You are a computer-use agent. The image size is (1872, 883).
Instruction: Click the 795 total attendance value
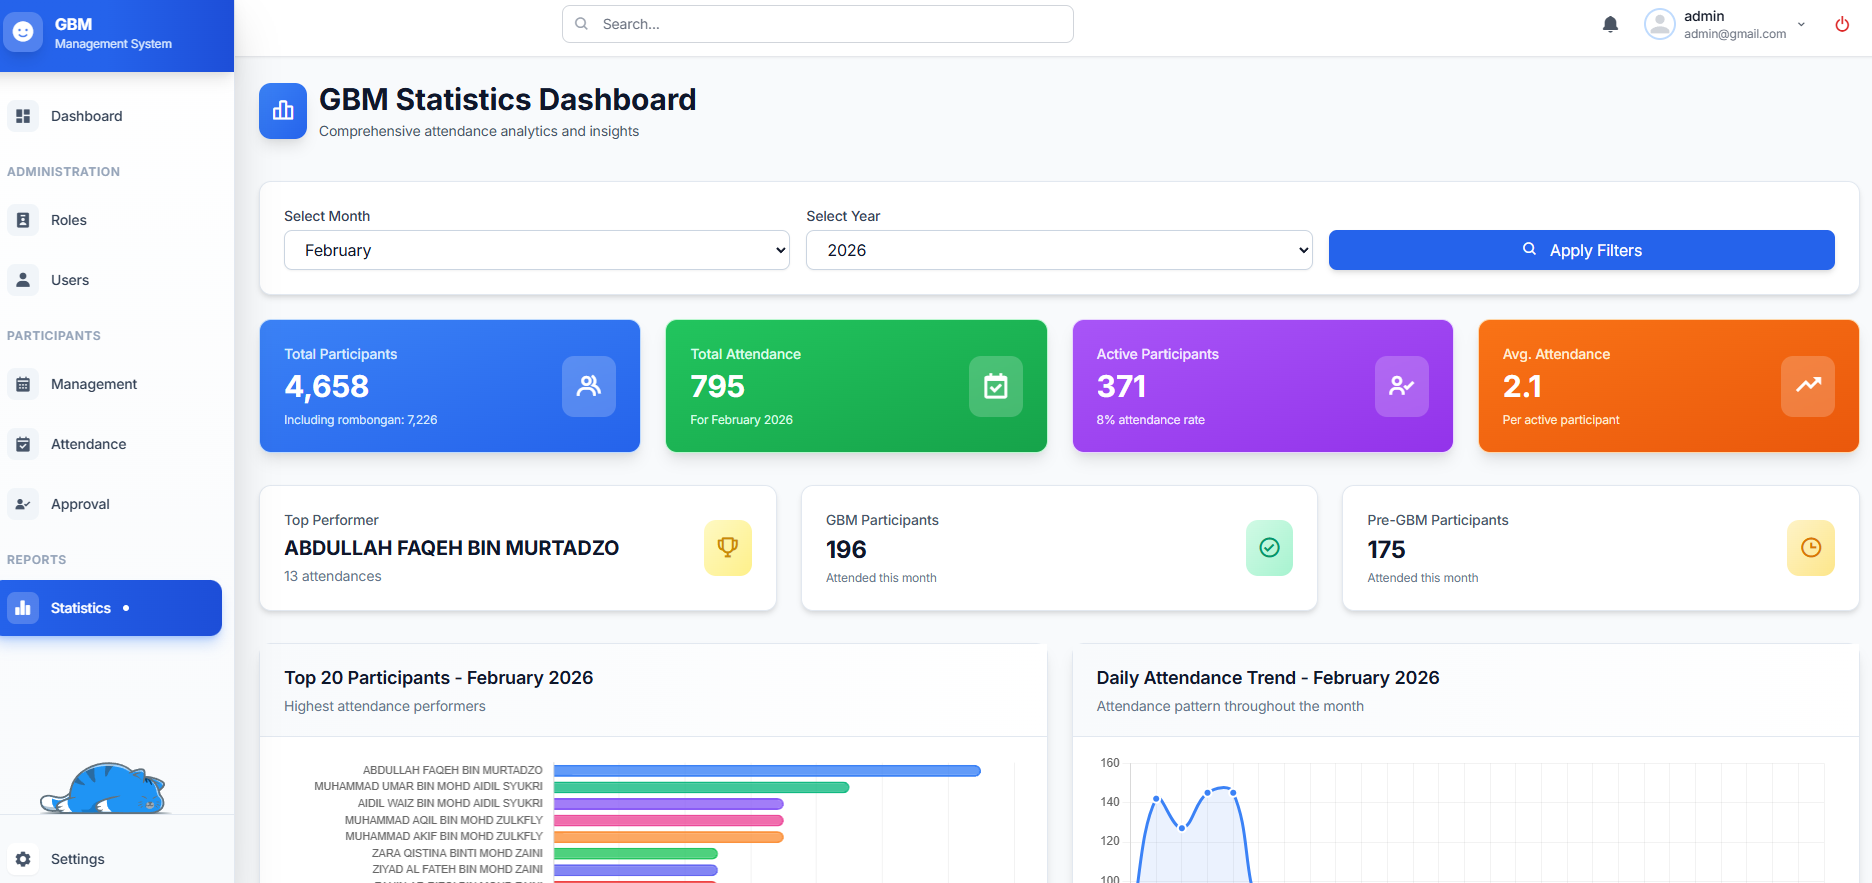coord(717,386)
